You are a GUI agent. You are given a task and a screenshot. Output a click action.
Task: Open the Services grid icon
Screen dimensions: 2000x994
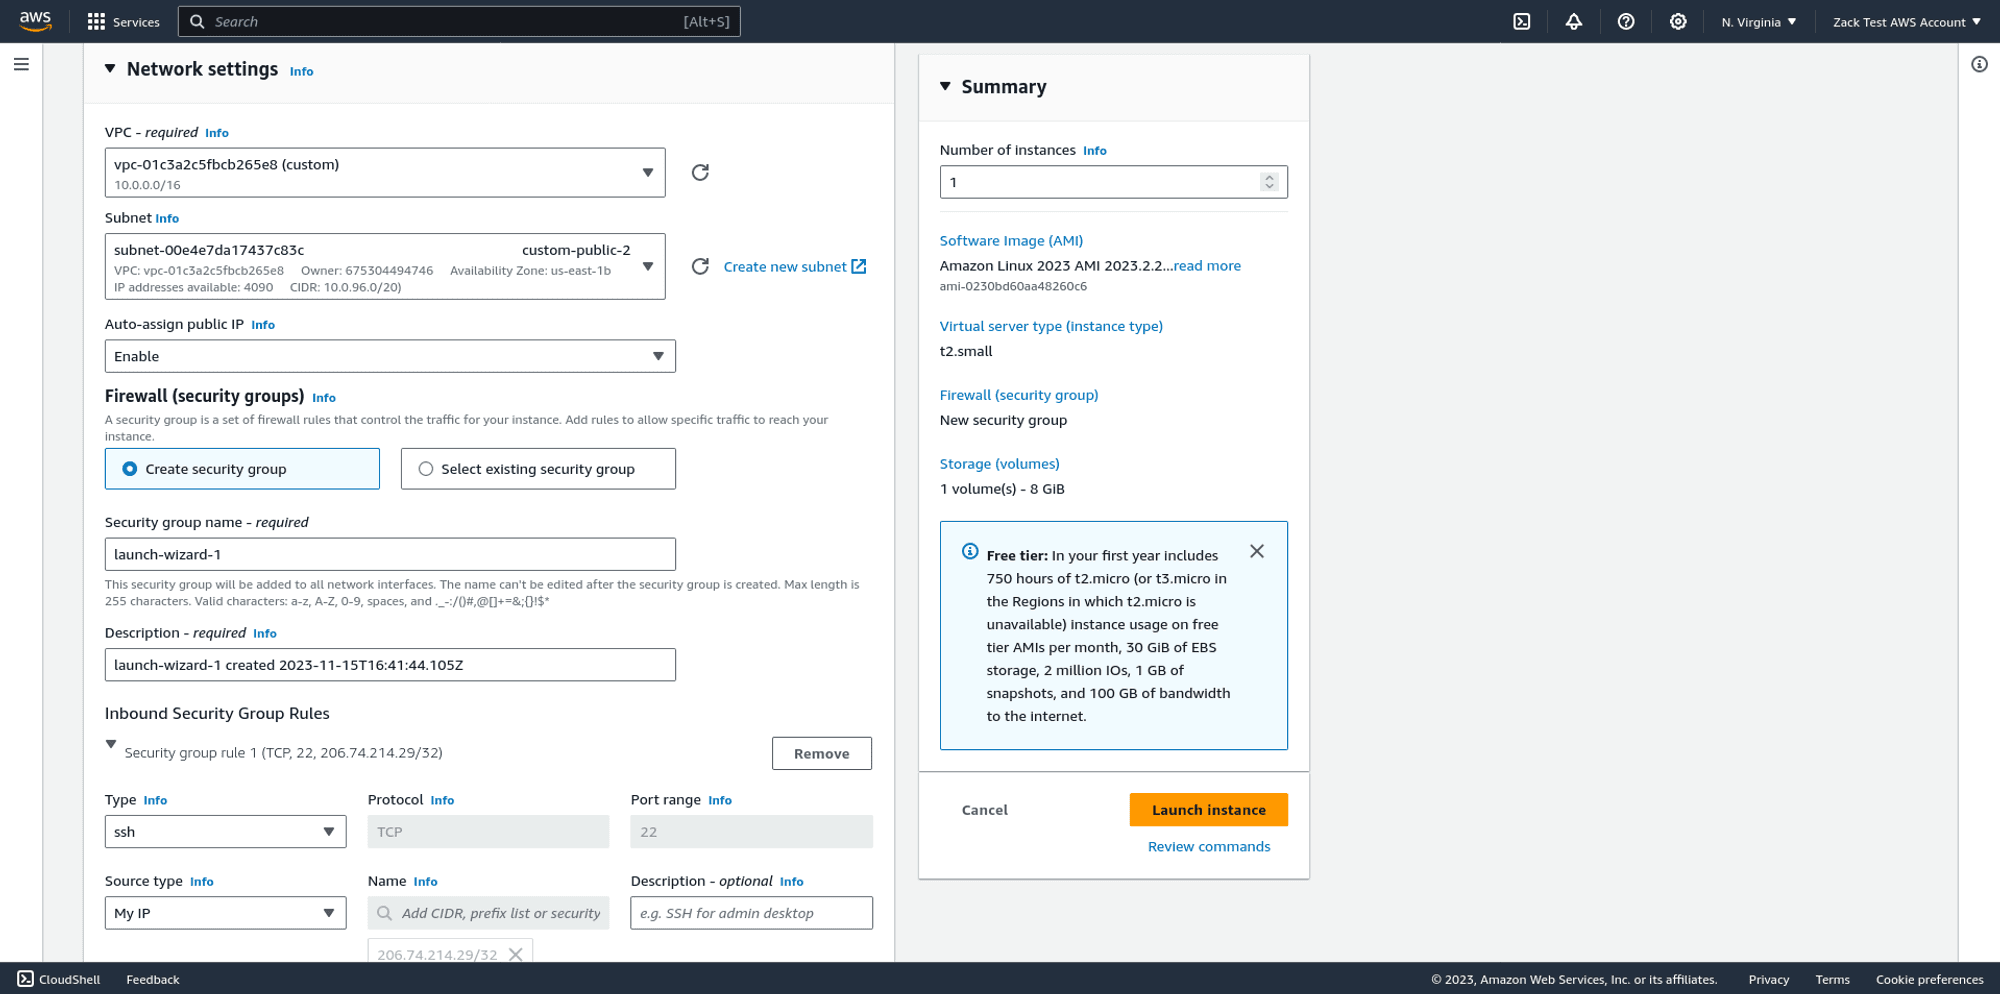95,21
